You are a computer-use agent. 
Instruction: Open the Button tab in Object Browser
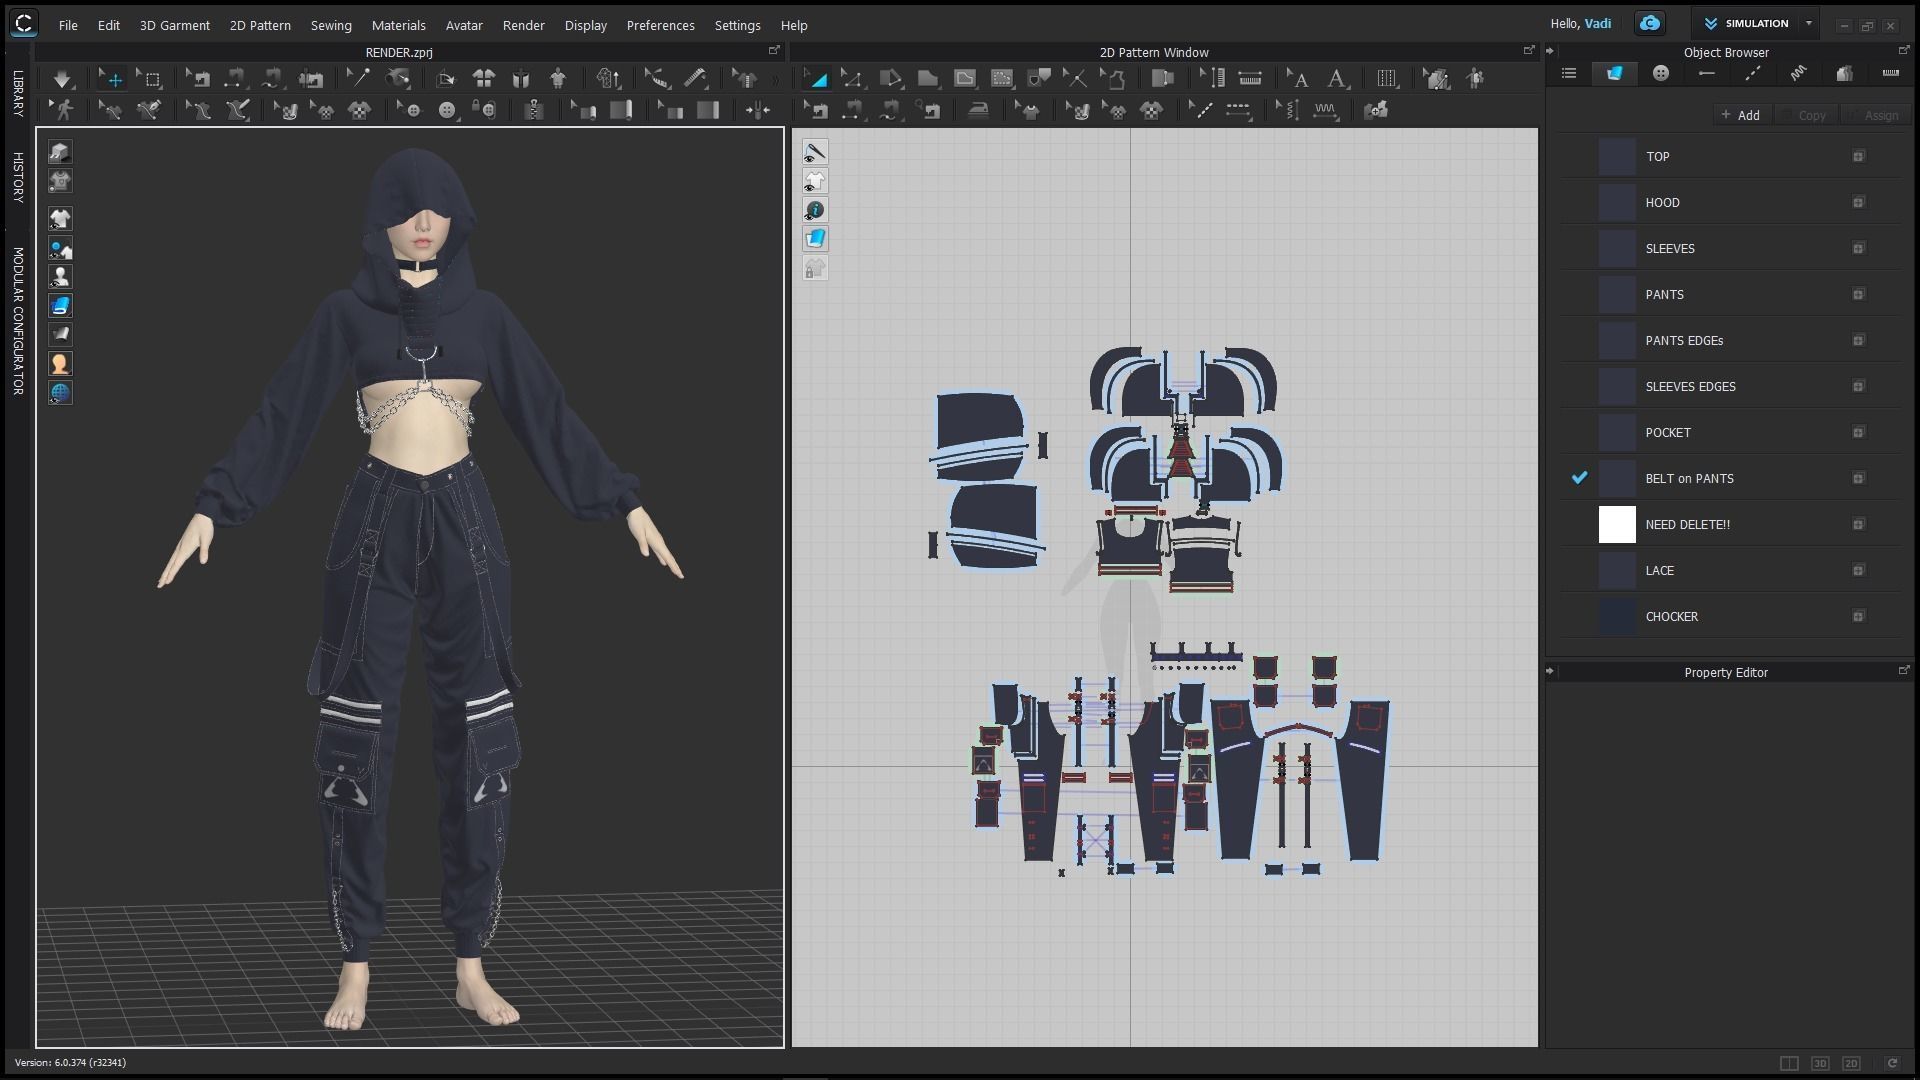coord(1661,73)
